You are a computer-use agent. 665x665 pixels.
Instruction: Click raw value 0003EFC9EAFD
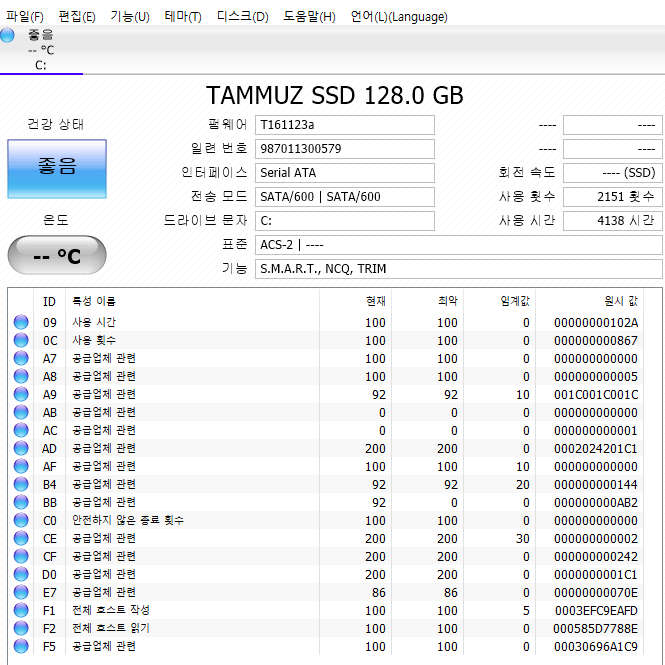[596, 611]
